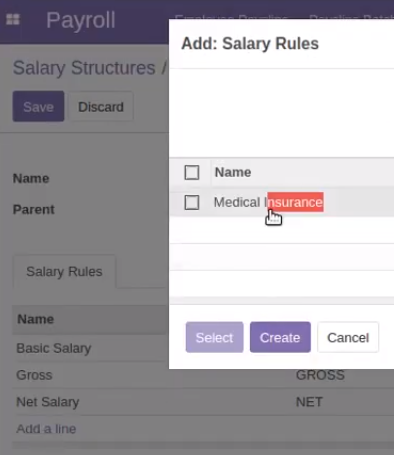Open the apps grid menu icon
Image resolution: width=394 pixels, height=455 pixels.
13,19
